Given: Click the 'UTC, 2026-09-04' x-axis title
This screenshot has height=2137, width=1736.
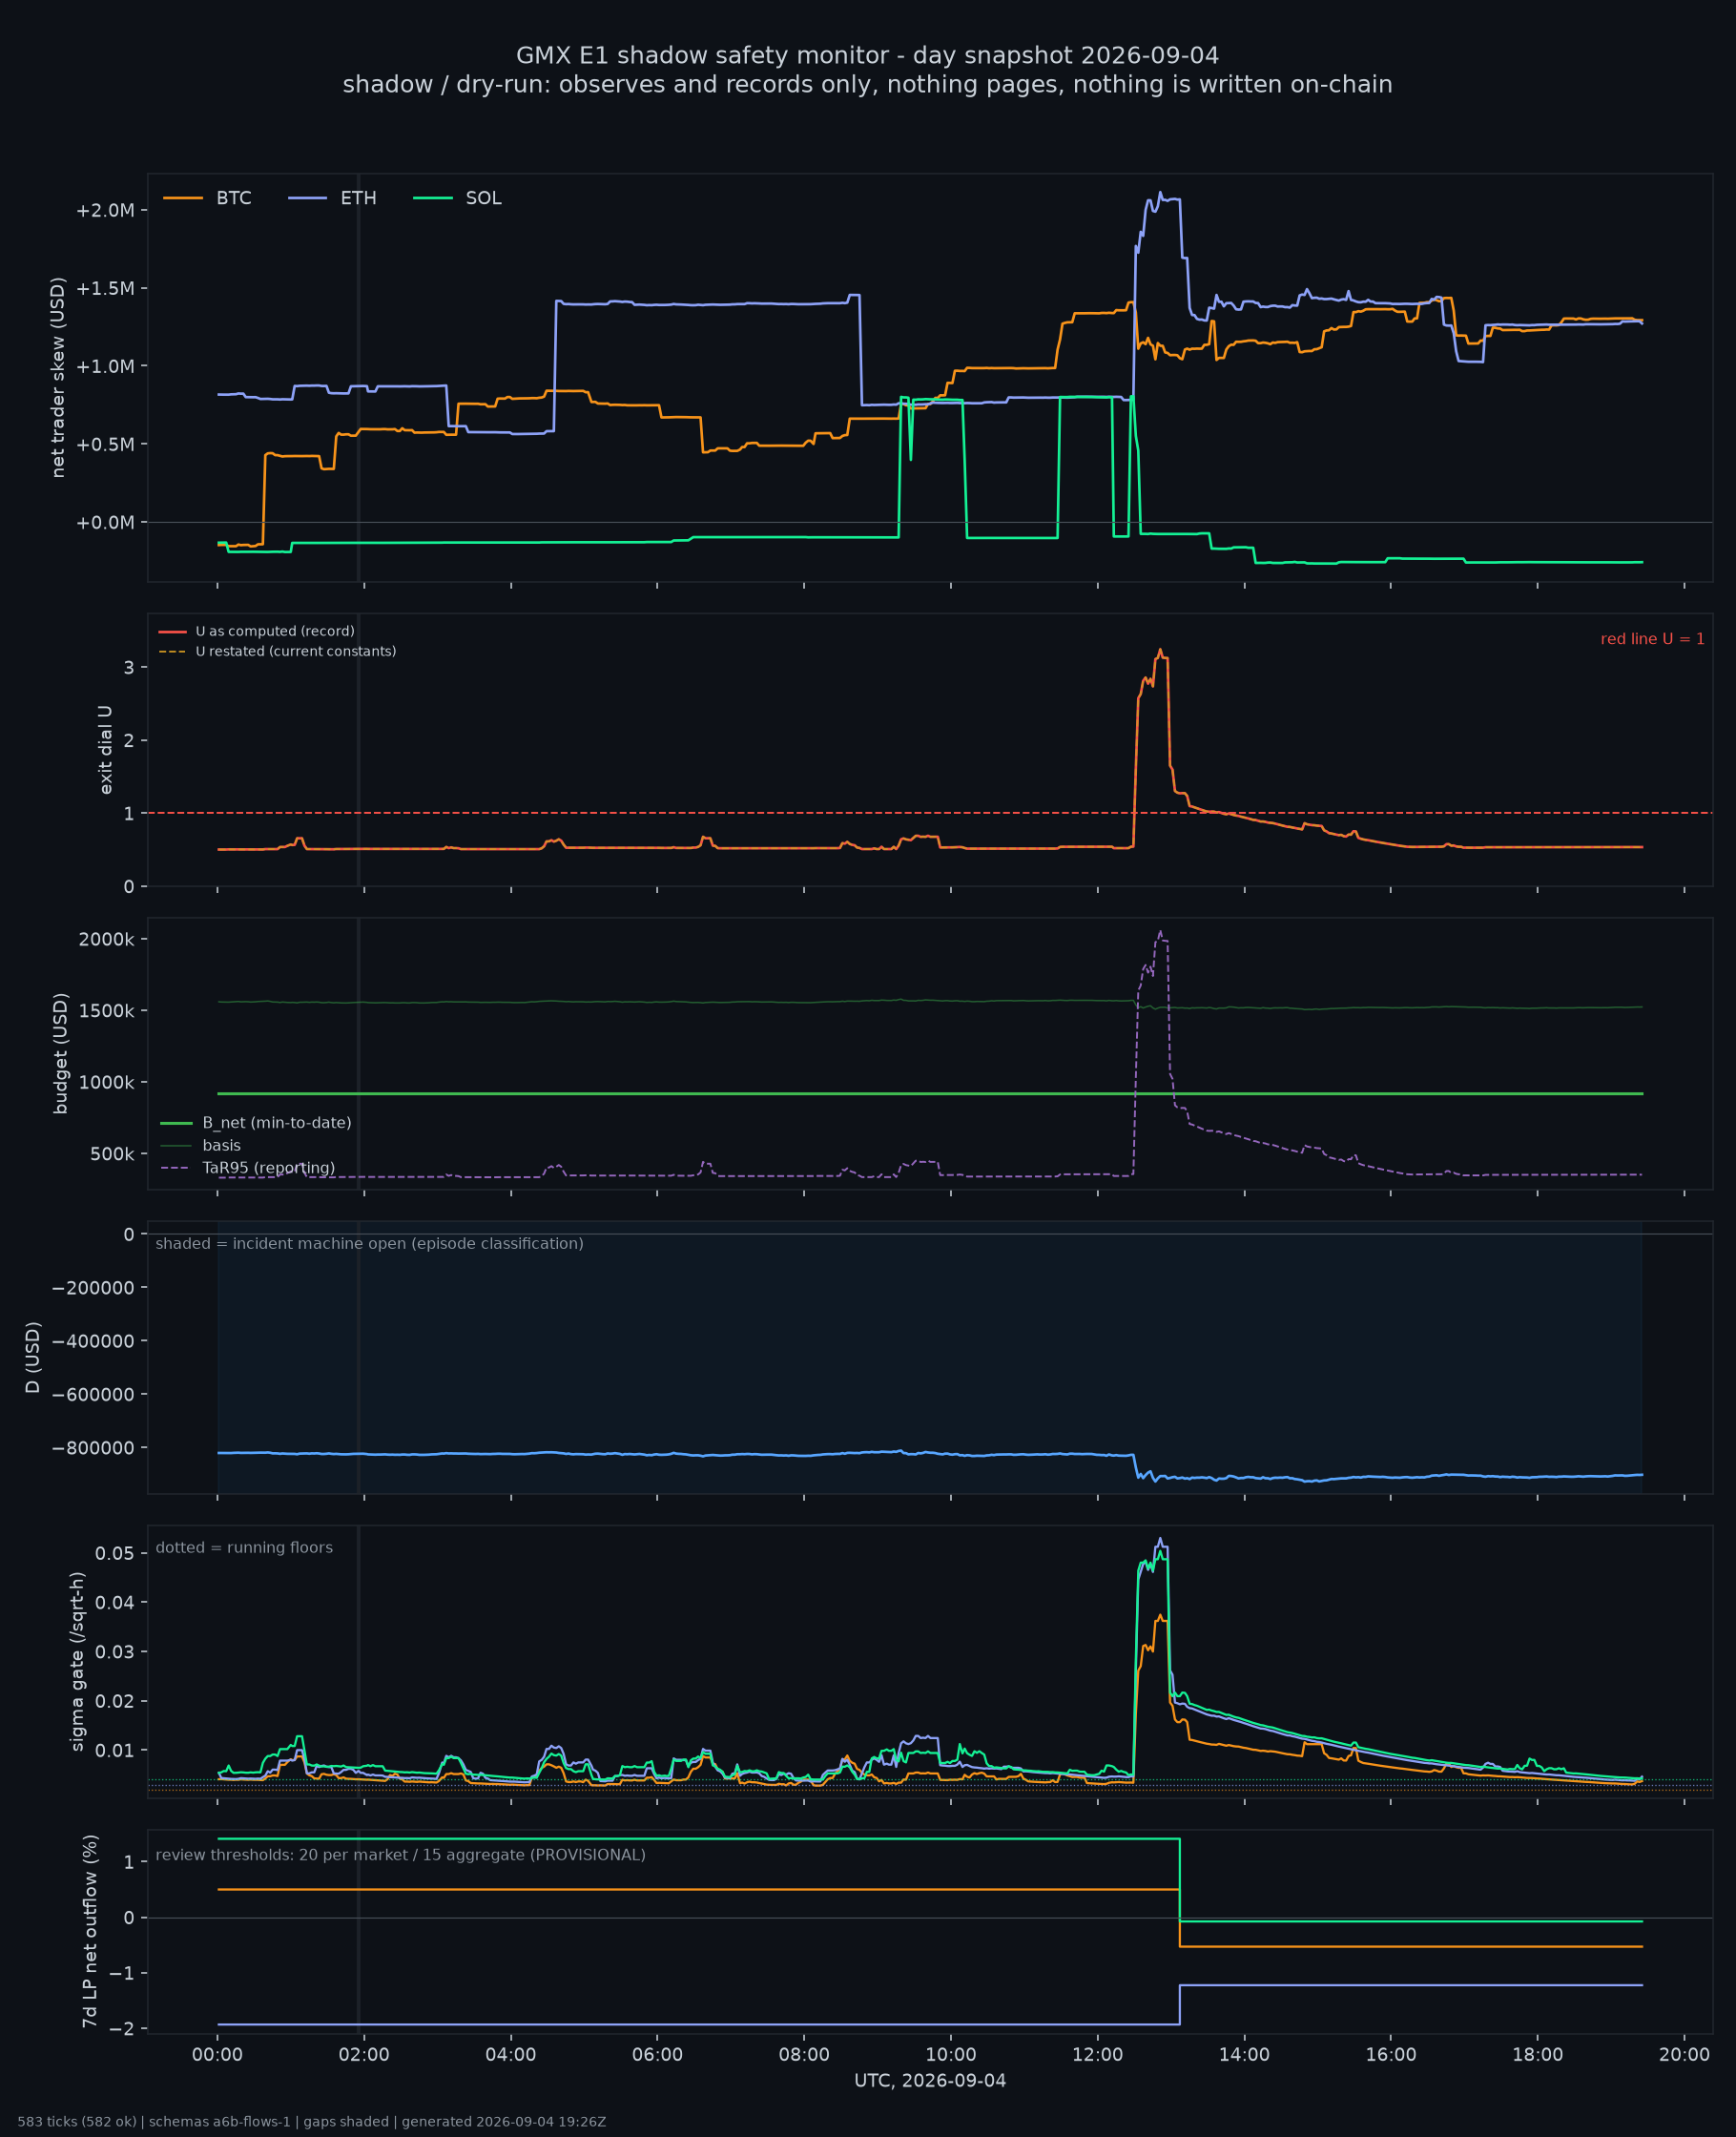Looking at the screenshot, I should 930,2081.
